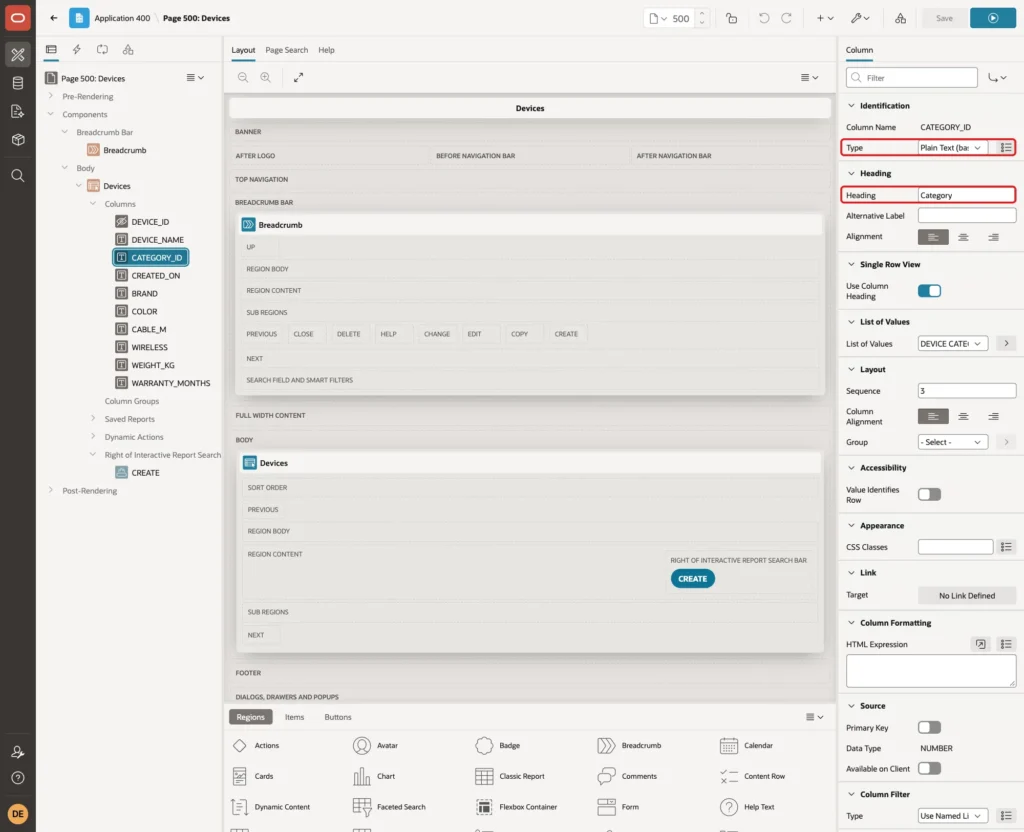Screen dimensions: 1024x832
Task: Select the Regions gallery tab
Action: [x=251, y=717]
